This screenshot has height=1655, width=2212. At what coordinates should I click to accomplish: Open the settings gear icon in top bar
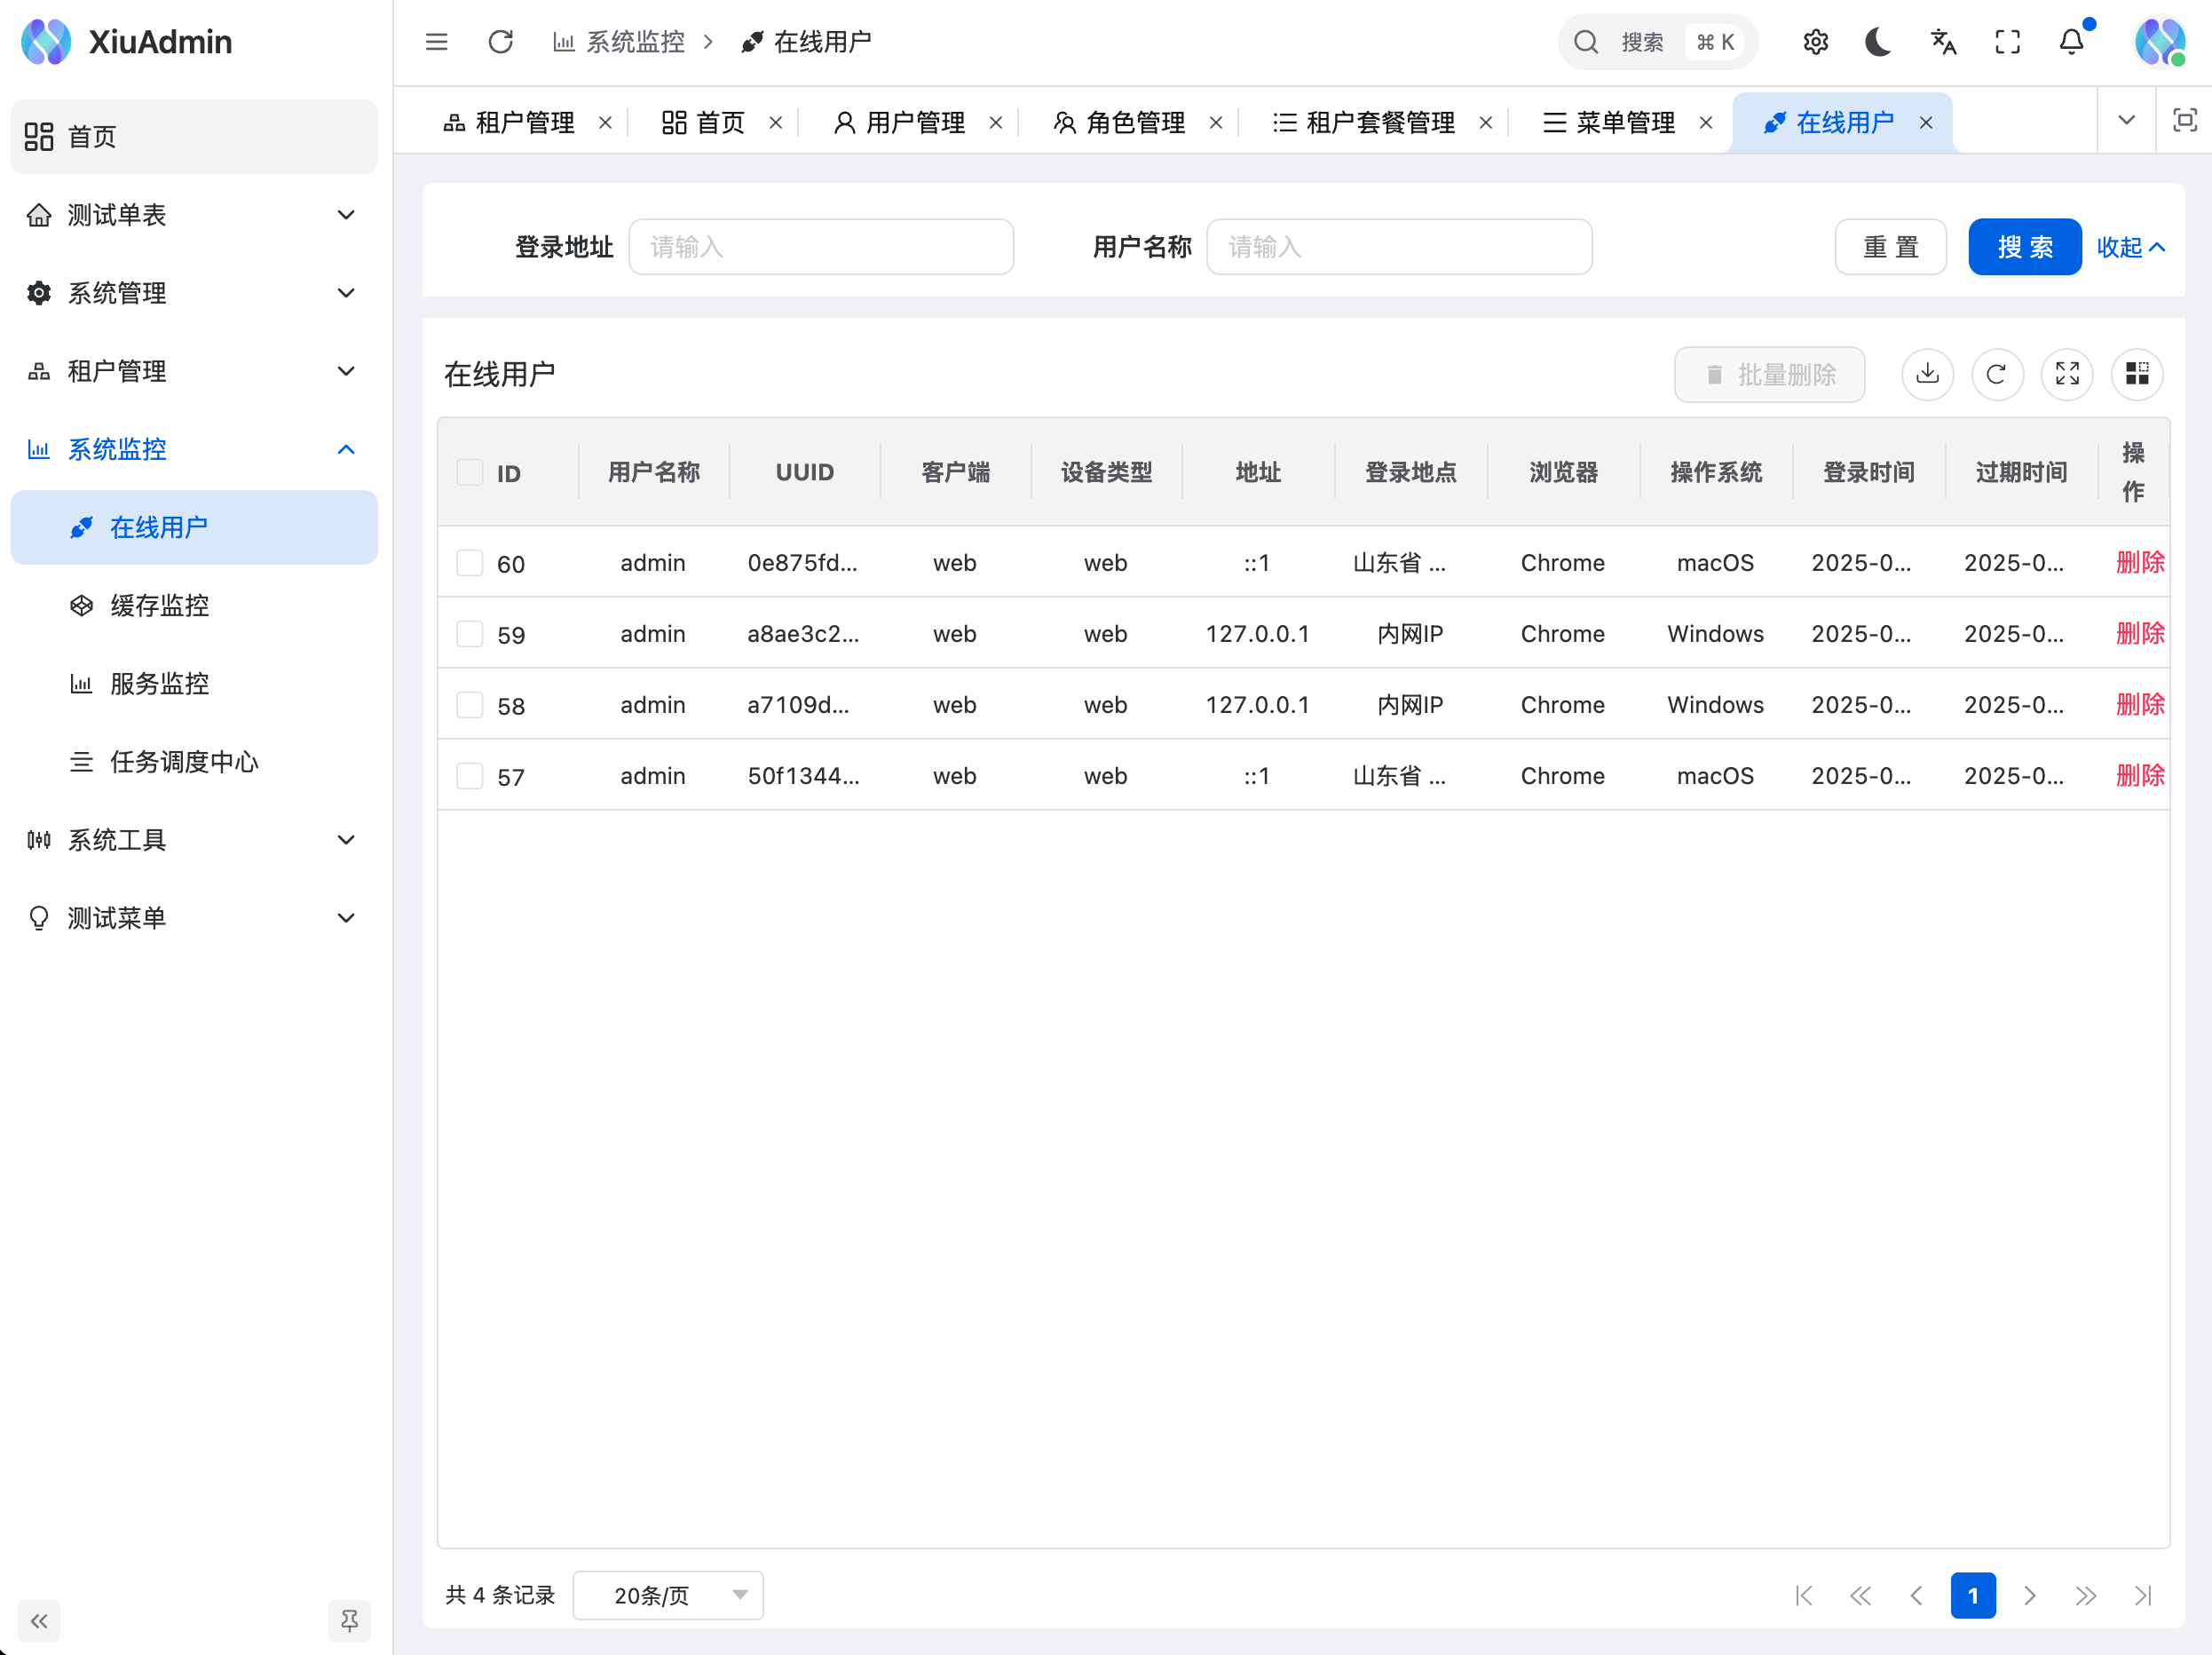click(x=1816, y=42)
